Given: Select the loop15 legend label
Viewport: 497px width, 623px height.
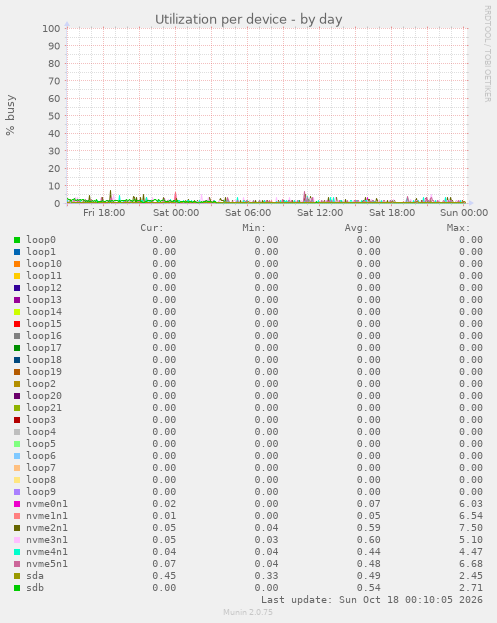Looking at the screenshot, I should 44,324.
